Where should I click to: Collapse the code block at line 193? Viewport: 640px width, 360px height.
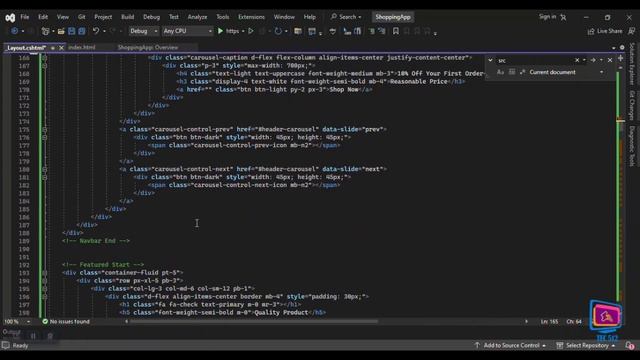click(x=44, y=273)
